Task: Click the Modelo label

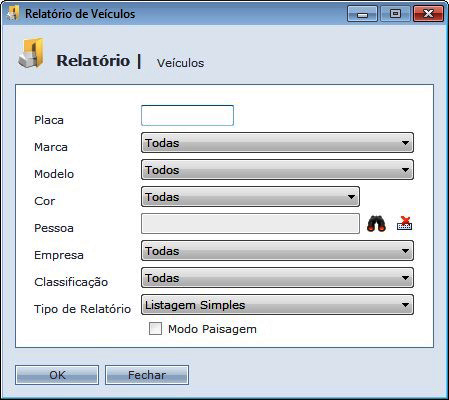Action: coord(54,174)
